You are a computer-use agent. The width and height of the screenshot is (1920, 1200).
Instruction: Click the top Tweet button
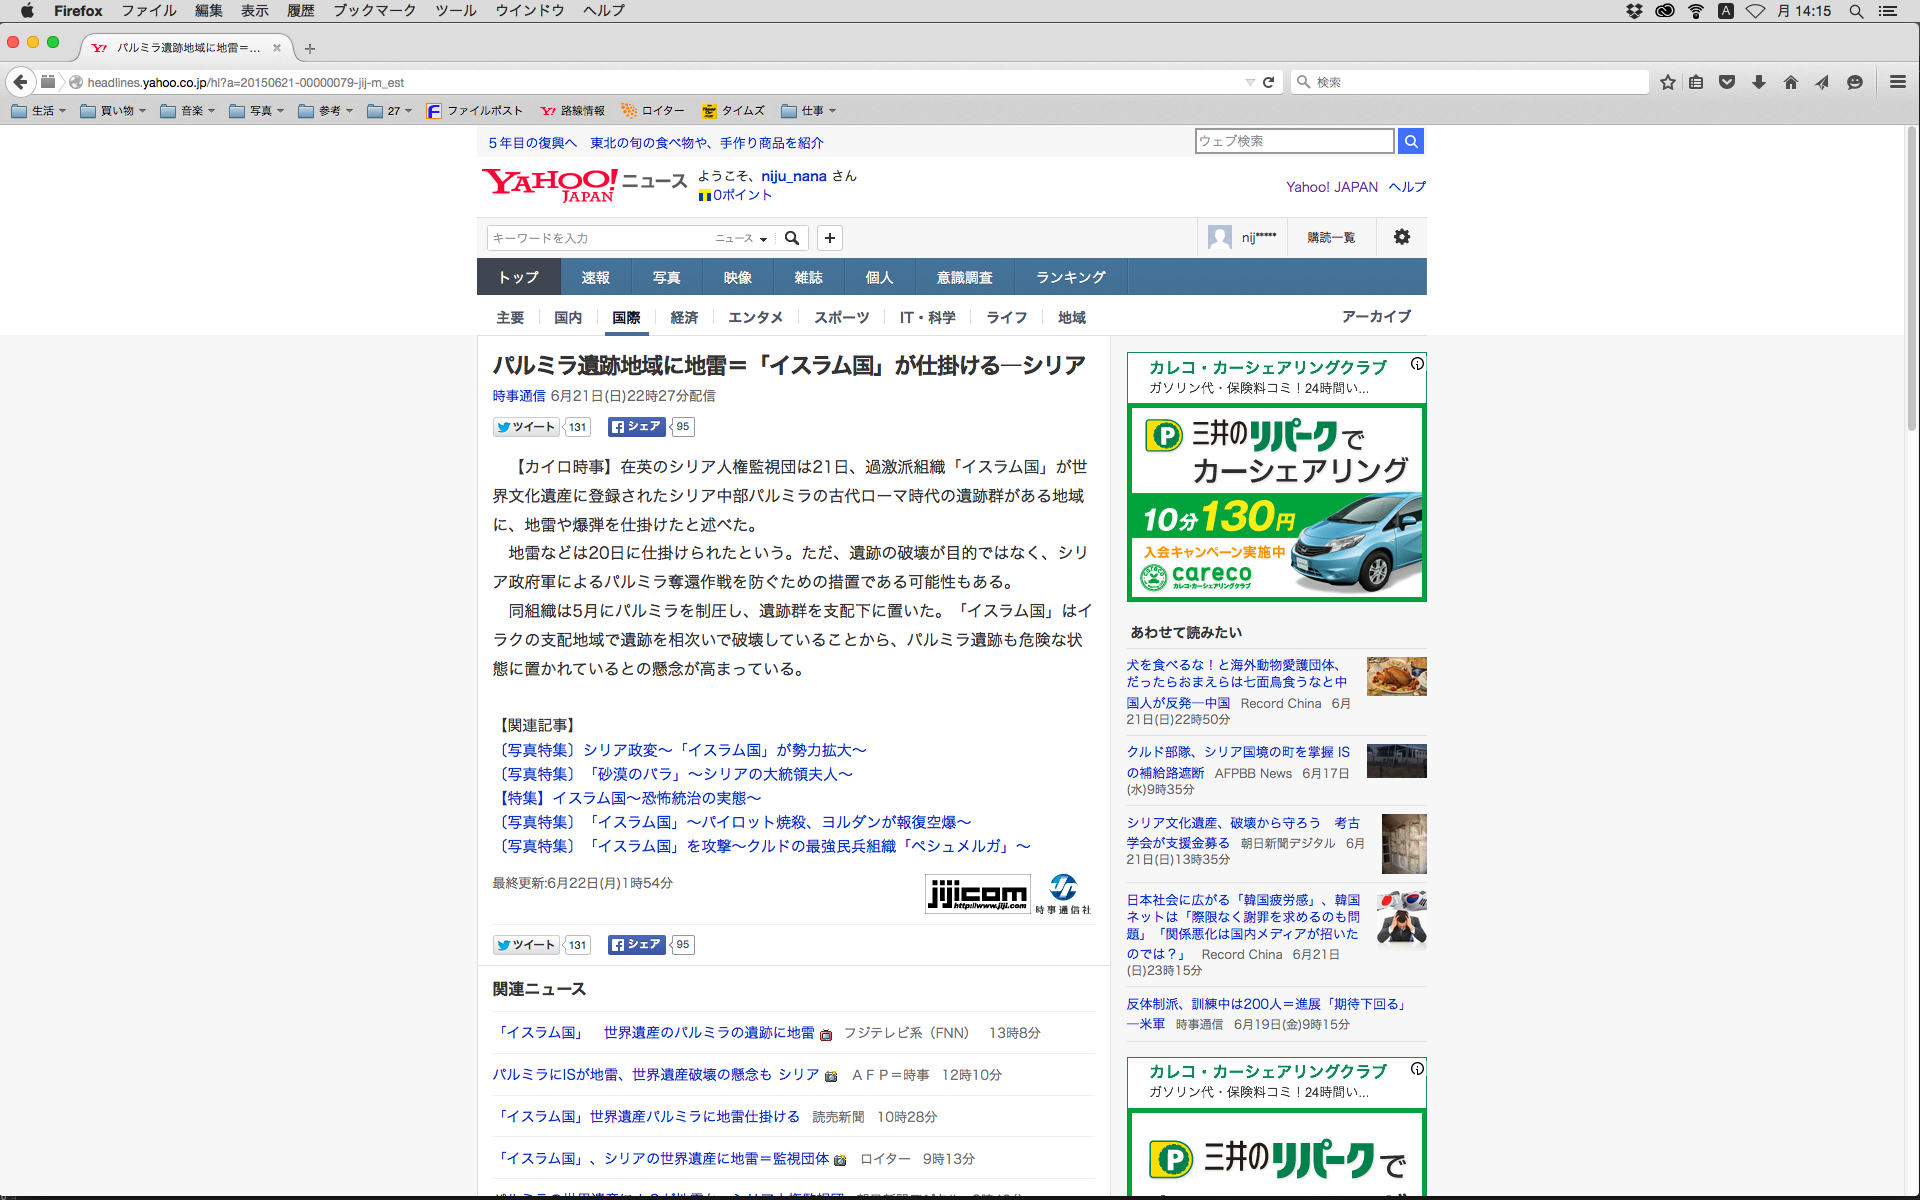pyautogui.click(x=526, y=427)
